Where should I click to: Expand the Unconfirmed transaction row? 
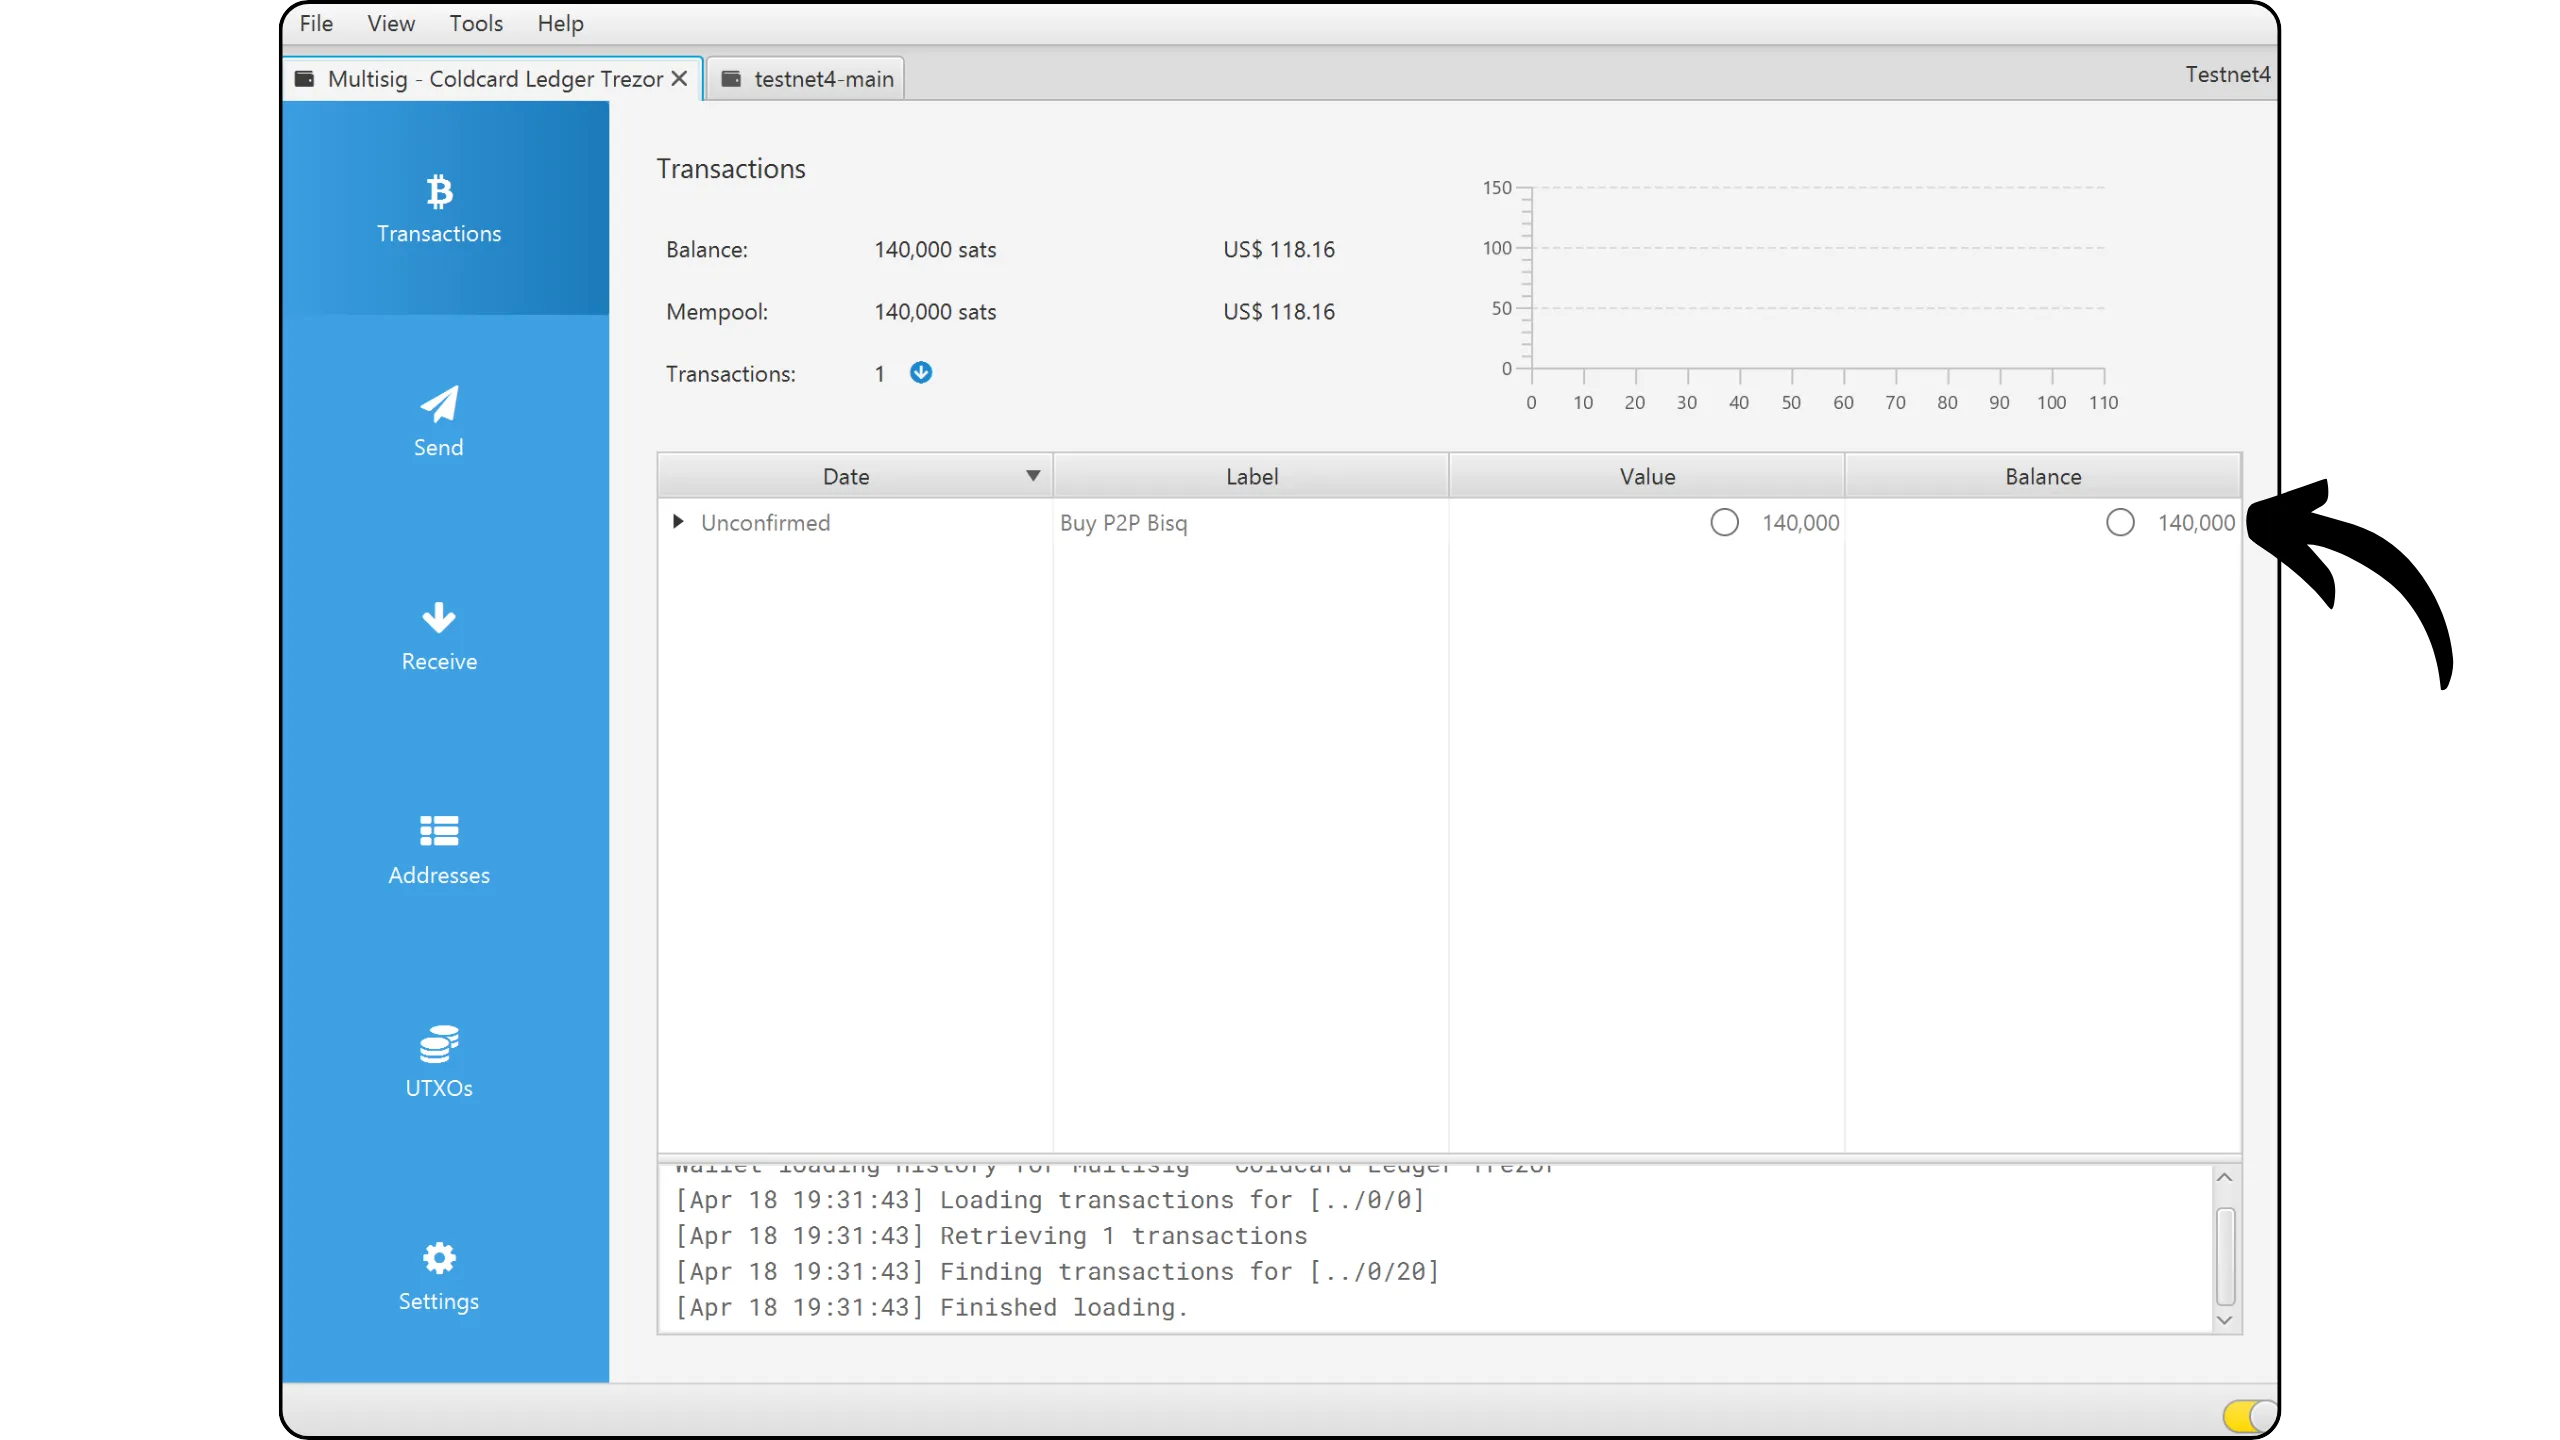click(x=678, y=522)
